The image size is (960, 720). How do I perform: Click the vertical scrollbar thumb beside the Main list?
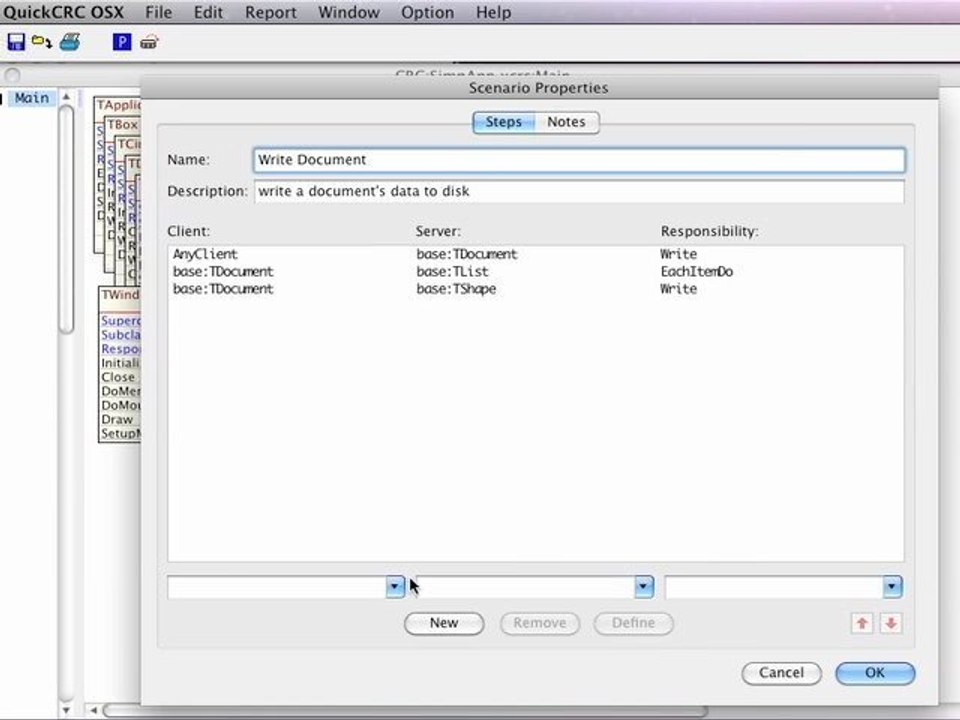[x=66, y=220]
